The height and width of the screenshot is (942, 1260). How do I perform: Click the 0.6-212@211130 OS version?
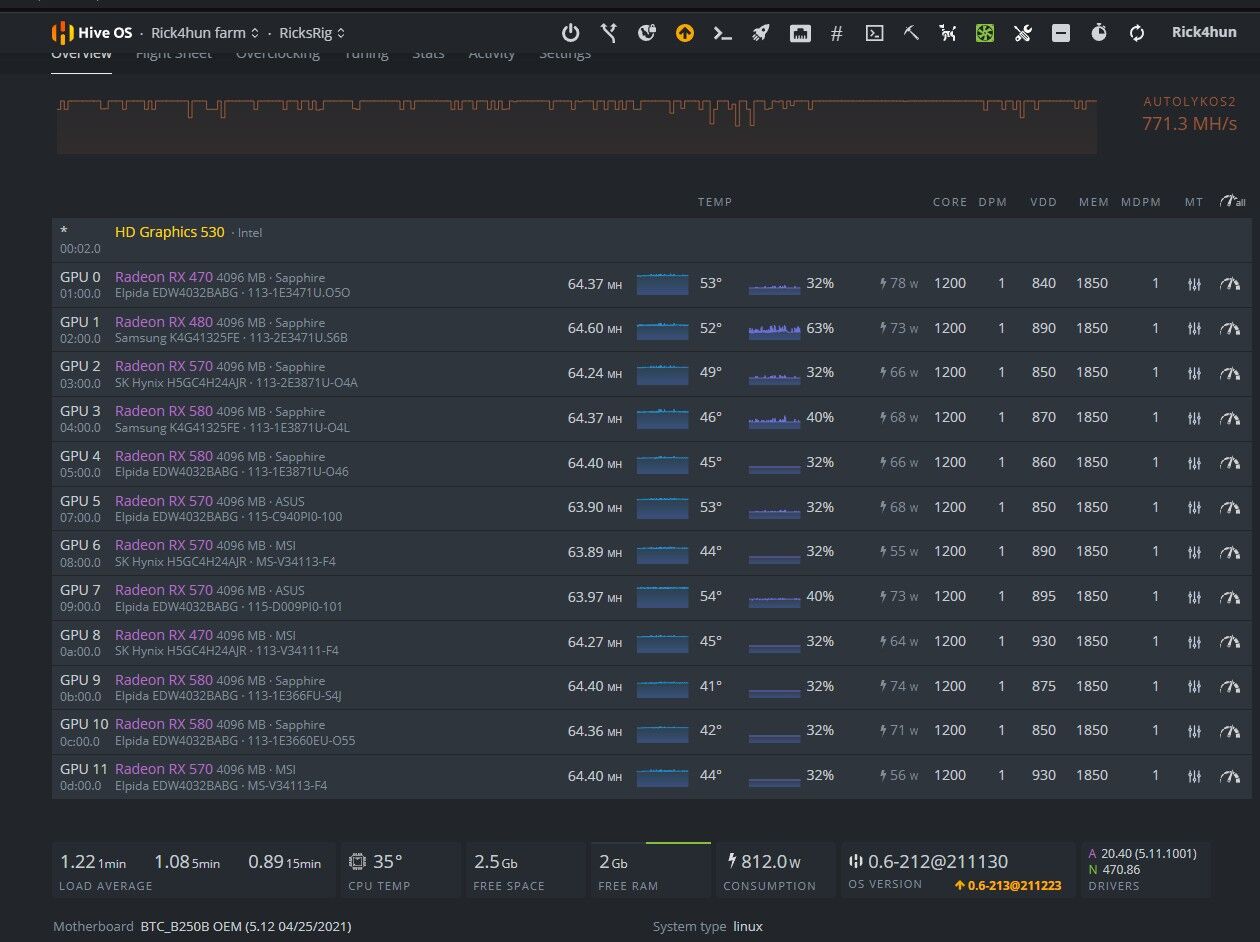pos(937,861)
